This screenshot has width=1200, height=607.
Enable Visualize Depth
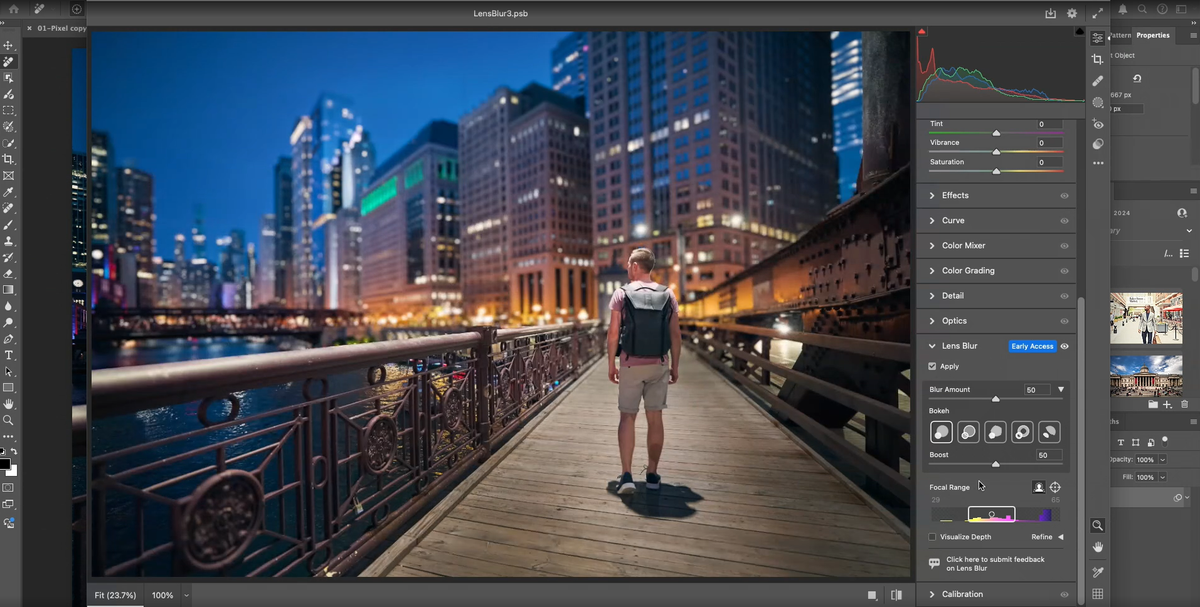click(932, 536)
